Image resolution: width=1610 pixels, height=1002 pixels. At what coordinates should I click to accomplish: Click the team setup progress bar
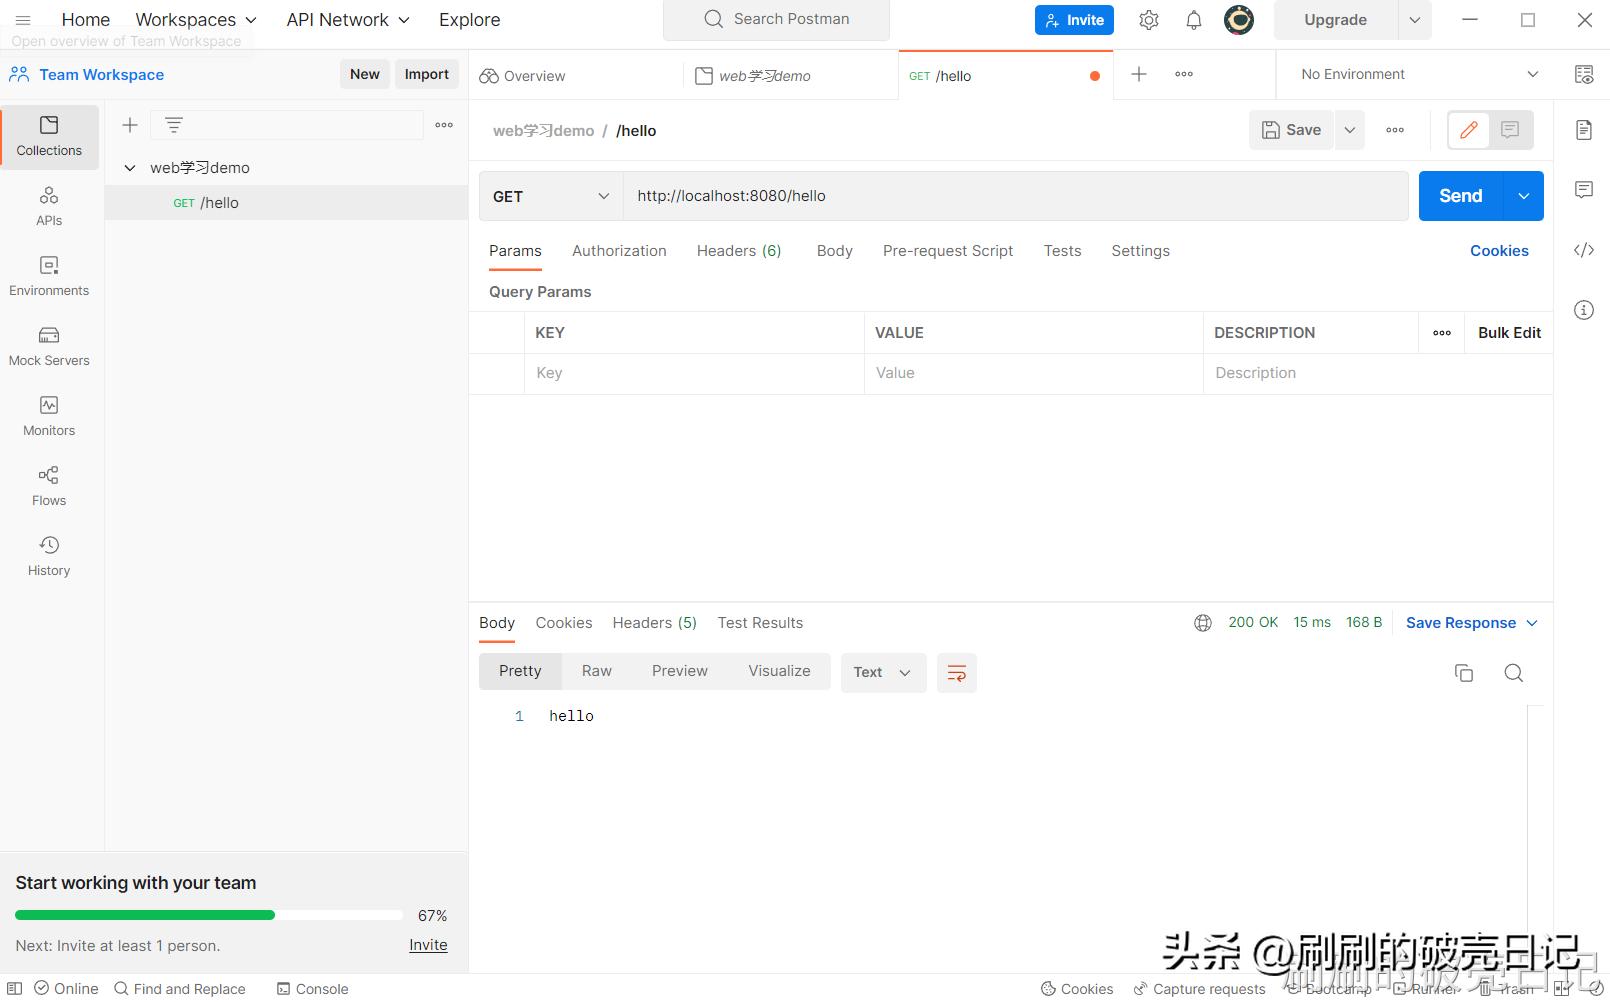208,915
